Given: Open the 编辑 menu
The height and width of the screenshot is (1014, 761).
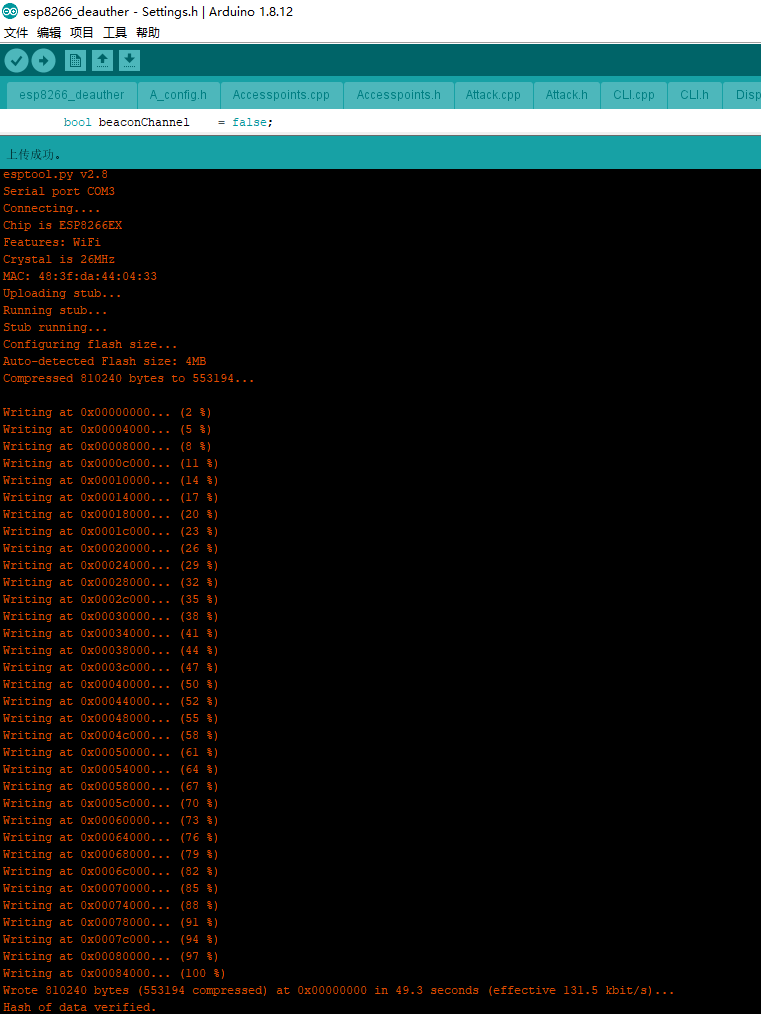Looking at the screenshot, I should coord(48,32).
